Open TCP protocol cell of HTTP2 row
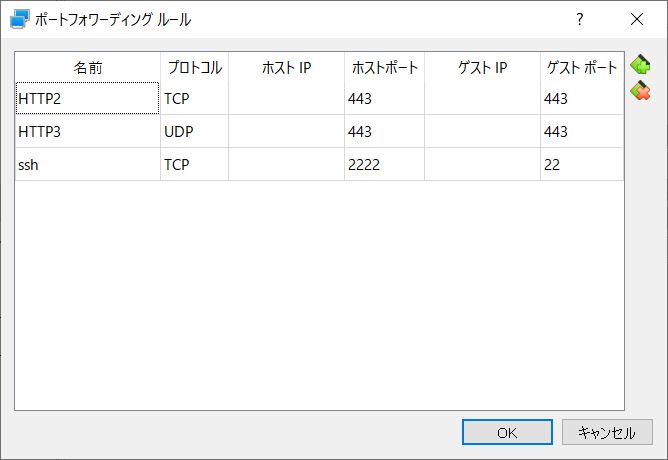The width and height of the screenshot is (668, 460). coord(194,98)
